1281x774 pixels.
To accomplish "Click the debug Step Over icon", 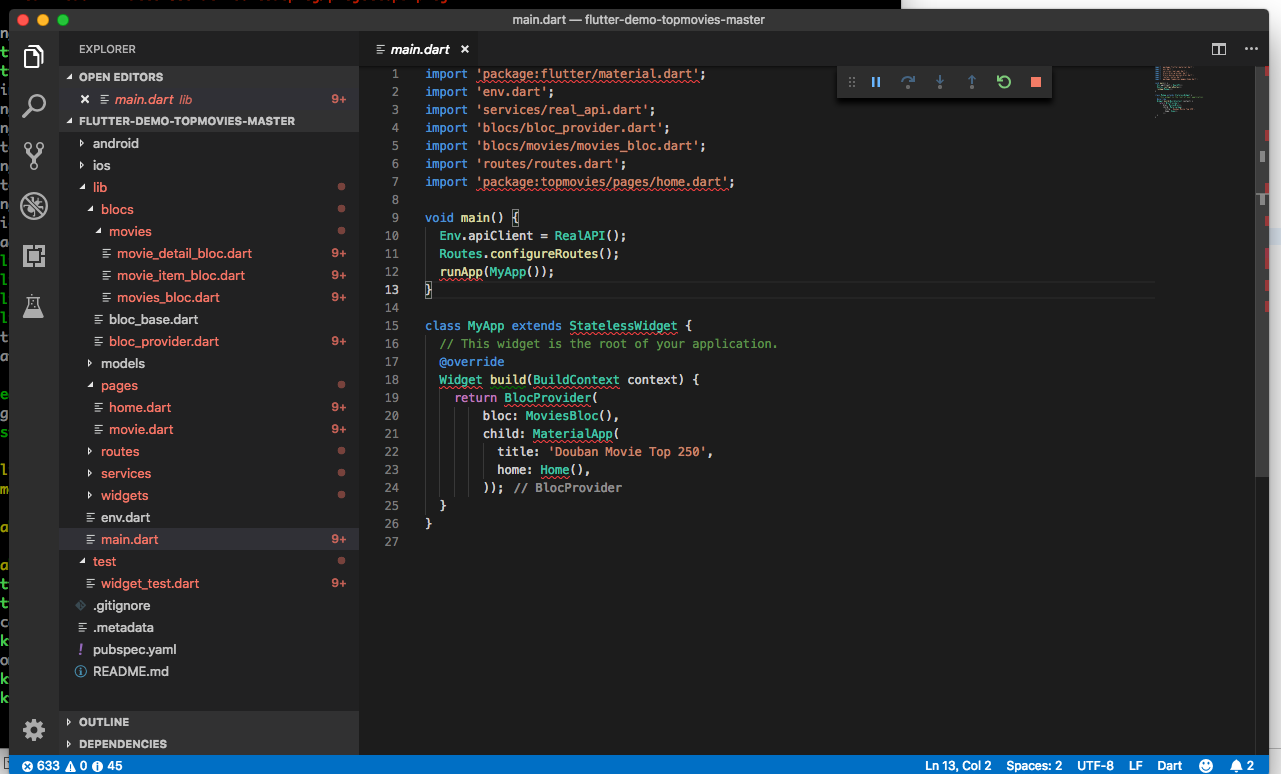I will [908, 82].
